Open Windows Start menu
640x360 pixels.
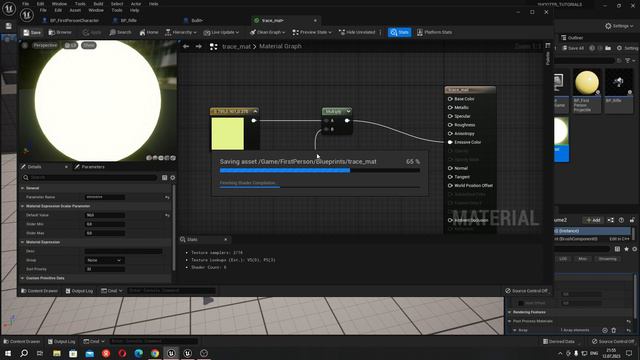tap(8, 353)
